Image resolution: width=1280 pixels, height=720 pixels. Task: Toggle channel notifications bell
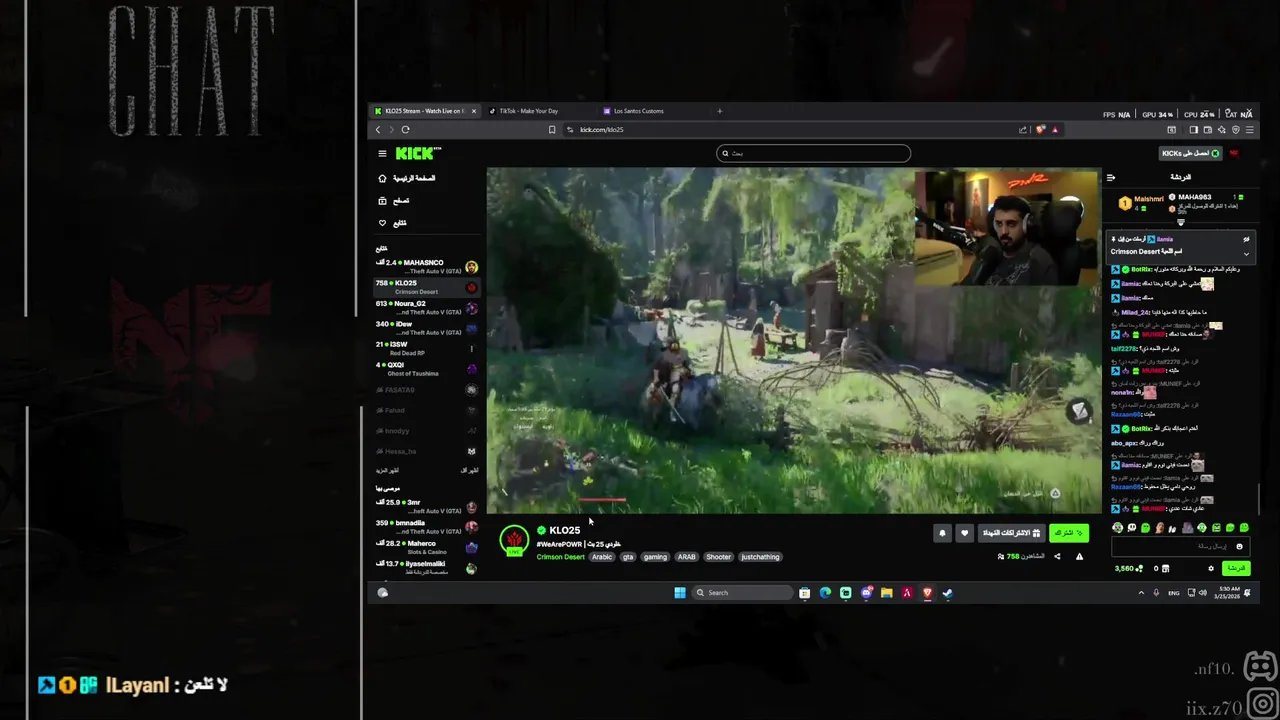coord(942,533)
